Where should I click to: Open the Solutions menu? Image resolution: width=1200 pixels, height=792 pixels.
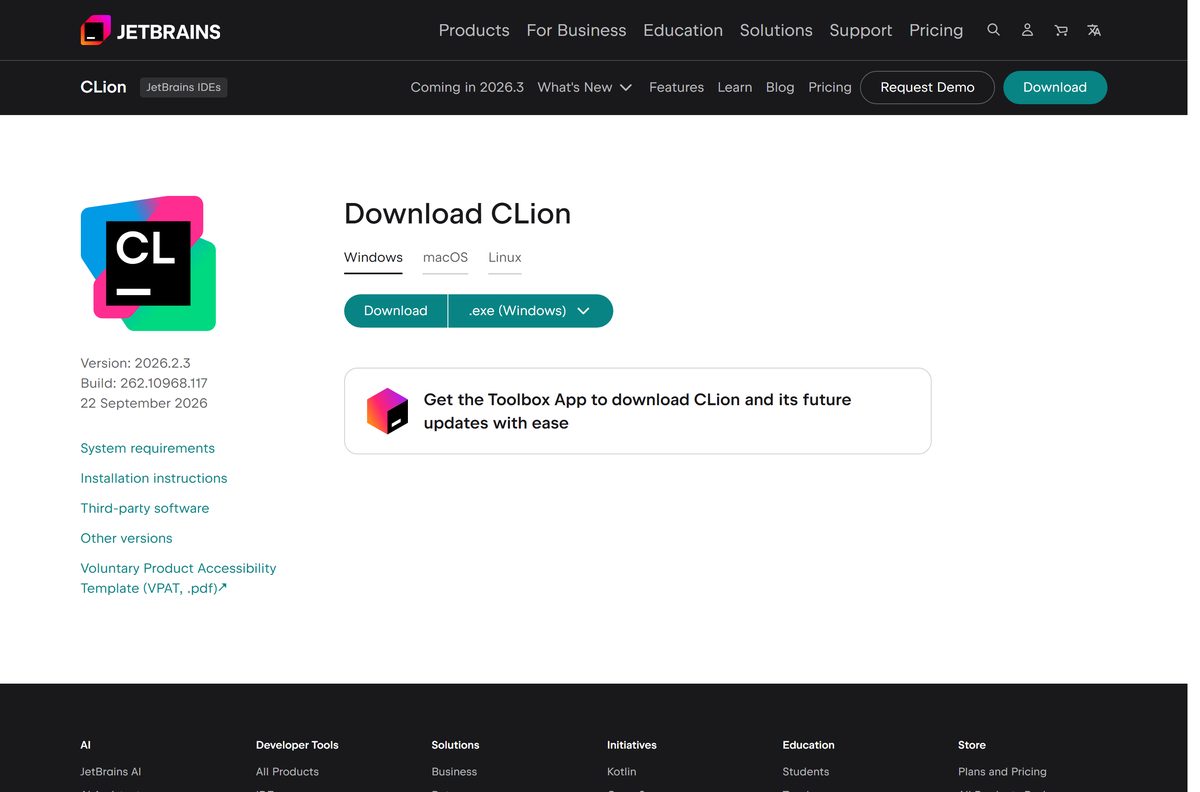tap(776, 30)
